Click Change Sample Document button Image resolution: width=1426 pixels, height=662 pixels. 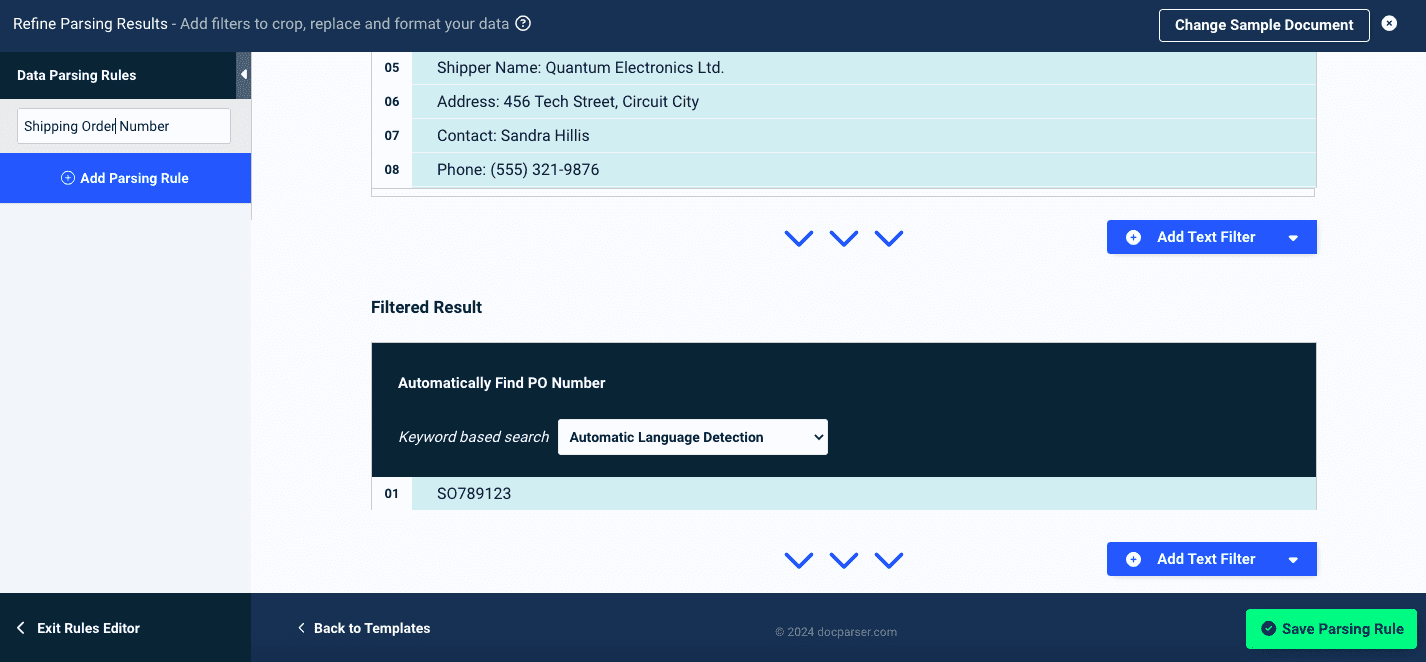(x=1263, y=25)
